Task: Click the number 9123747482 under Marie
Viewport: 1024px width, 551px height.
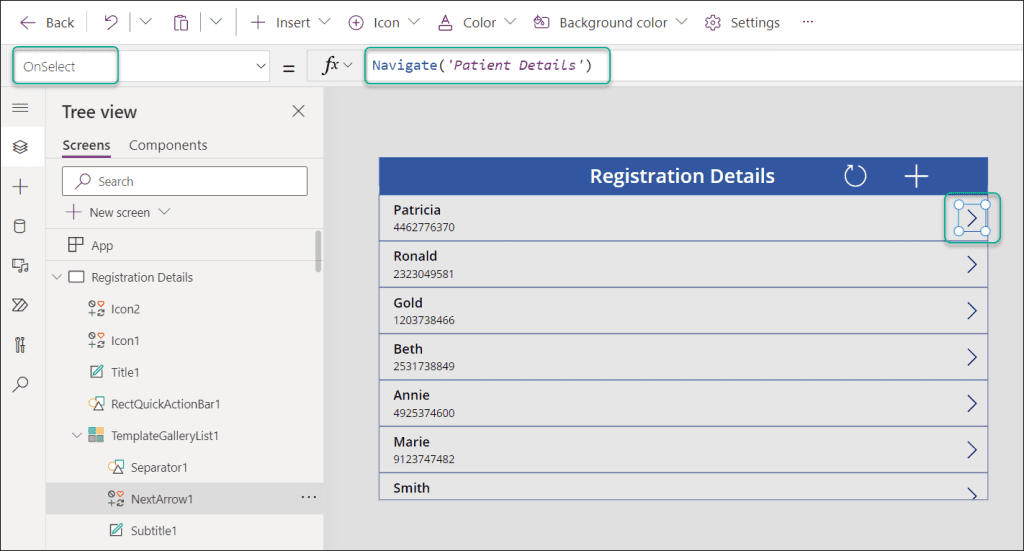Action: tap(424, 459)
